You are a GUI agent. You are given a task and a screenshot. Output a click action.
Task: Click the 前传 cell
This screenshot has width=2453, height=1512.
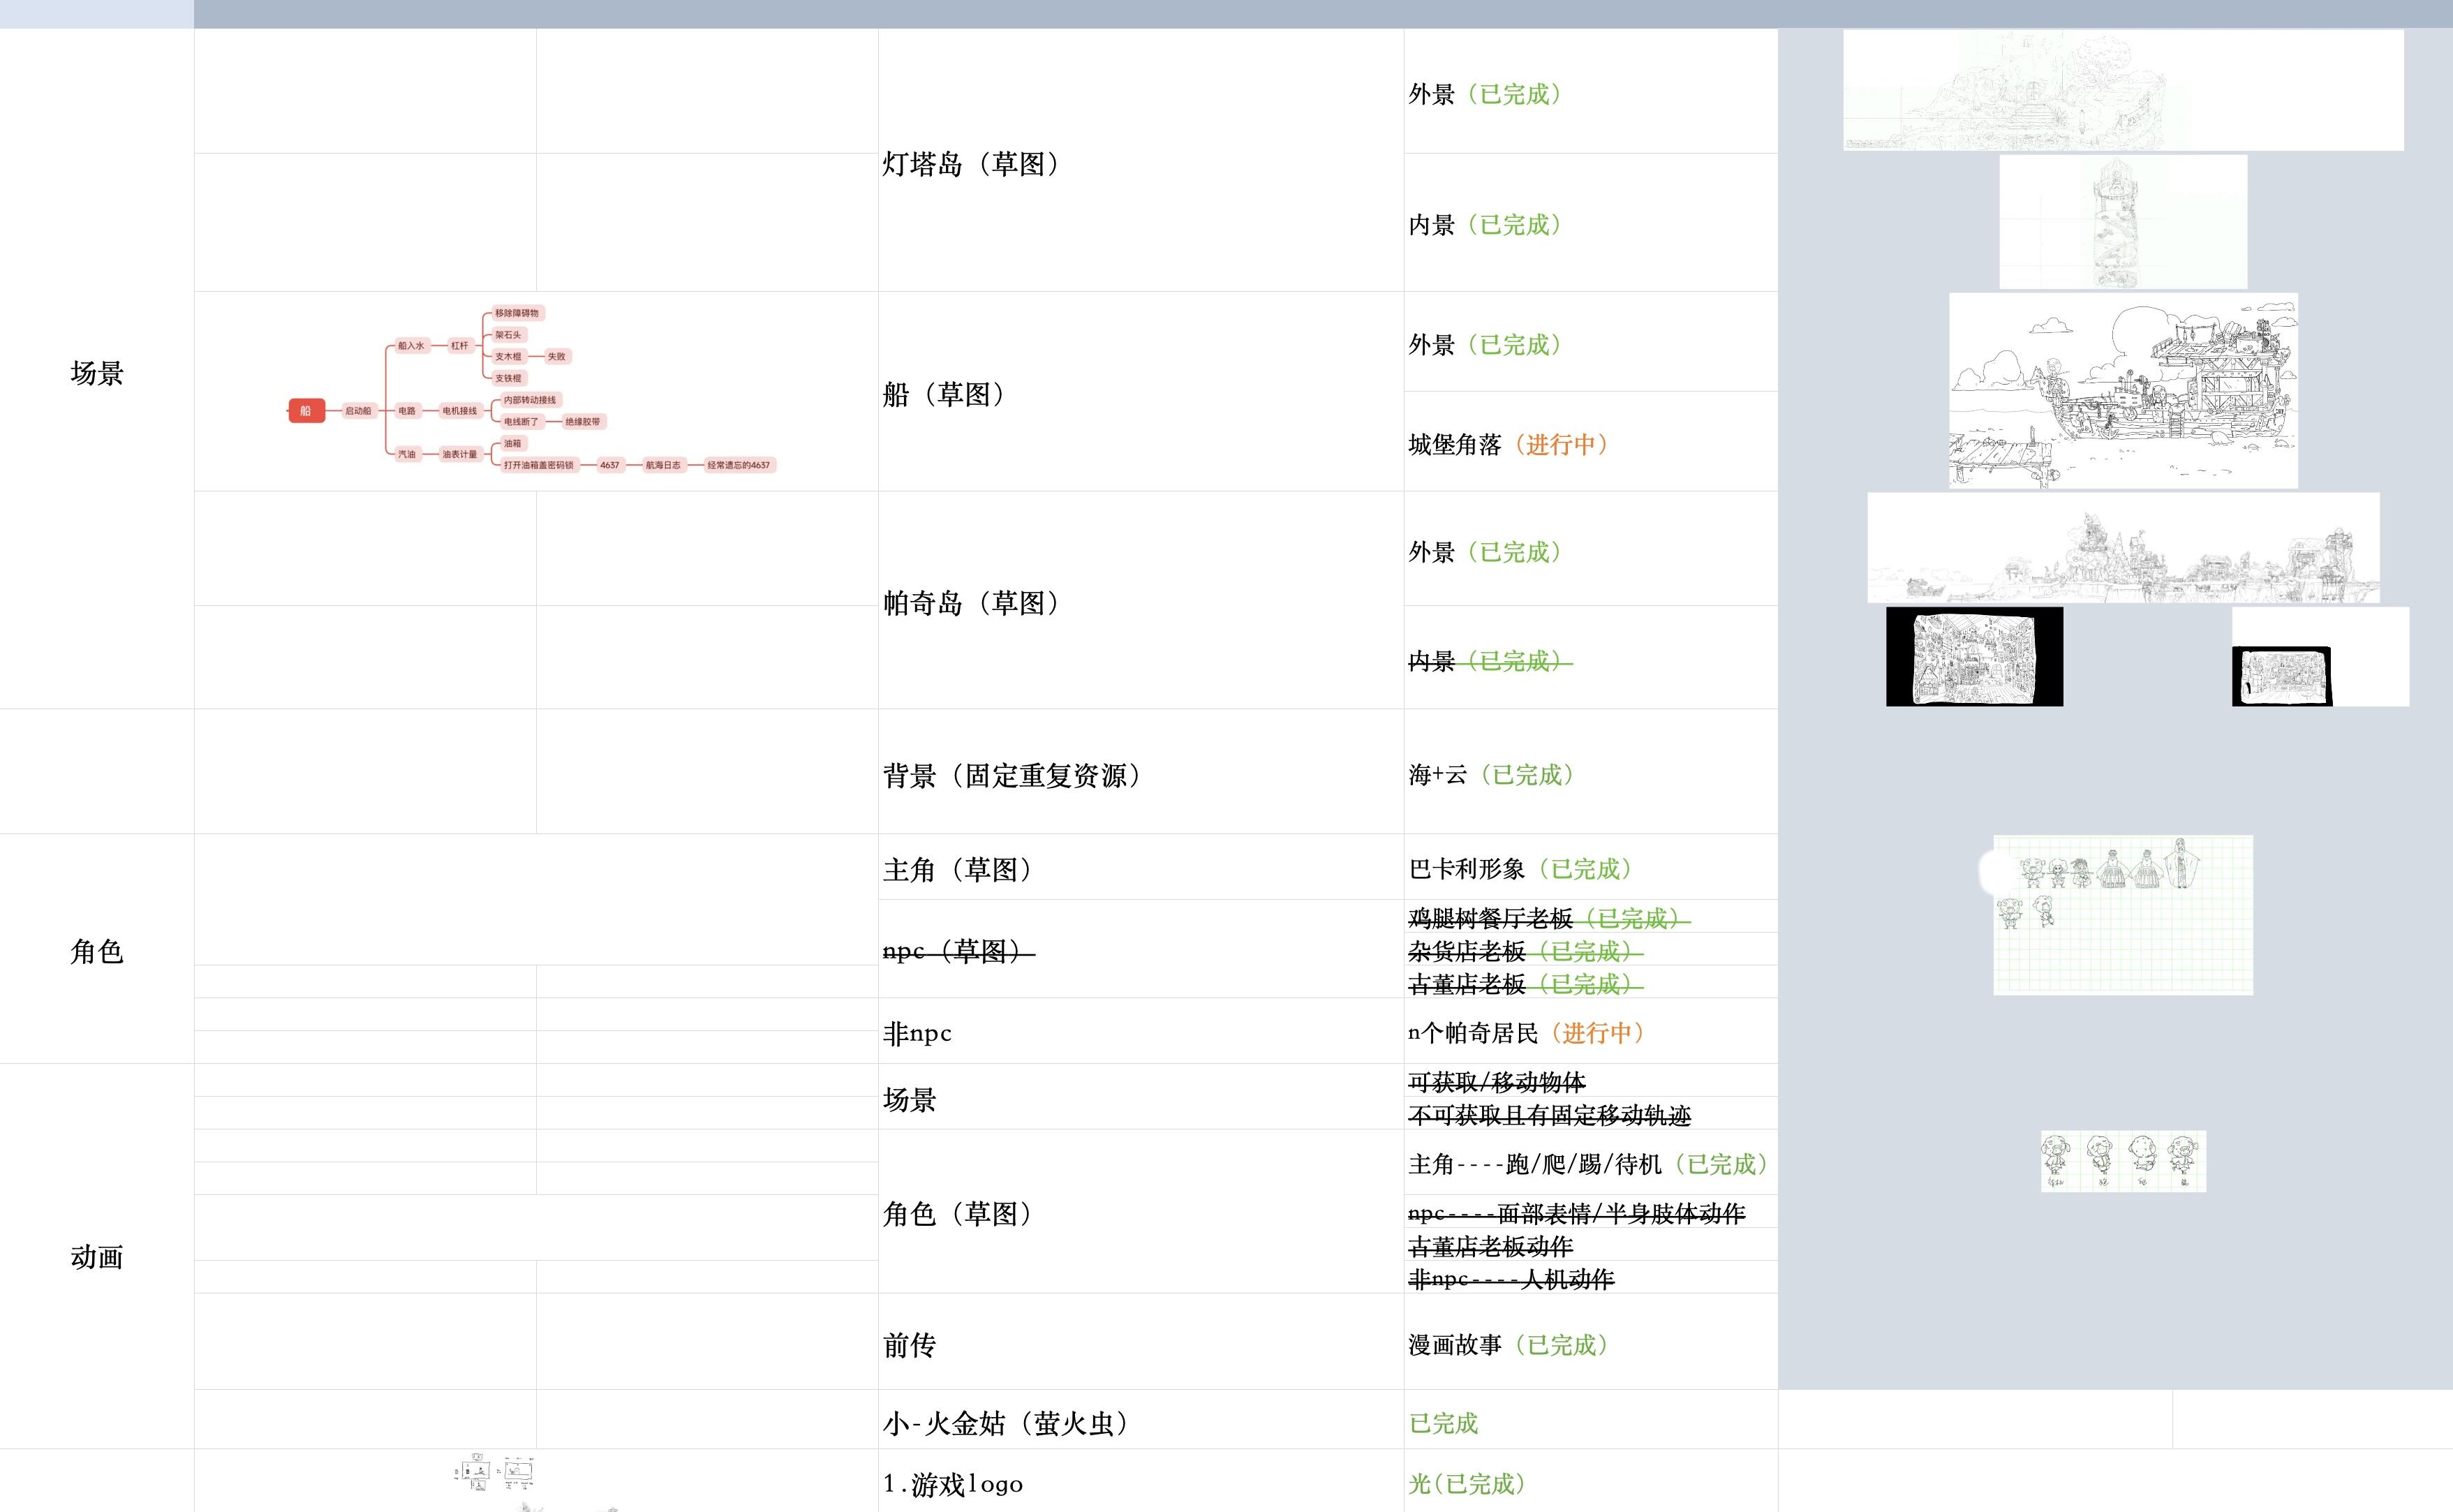point(1141,1342)
